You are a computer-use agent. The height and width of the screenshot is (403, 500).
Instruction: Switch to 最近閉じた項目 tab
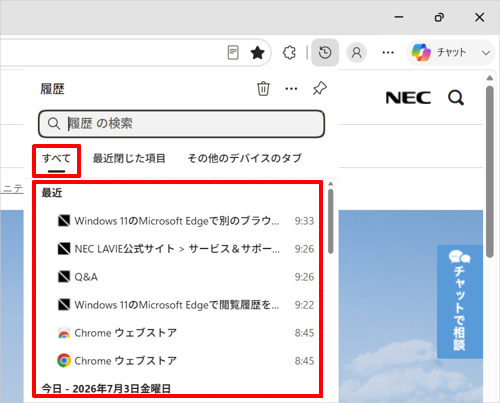coord(129,158)
